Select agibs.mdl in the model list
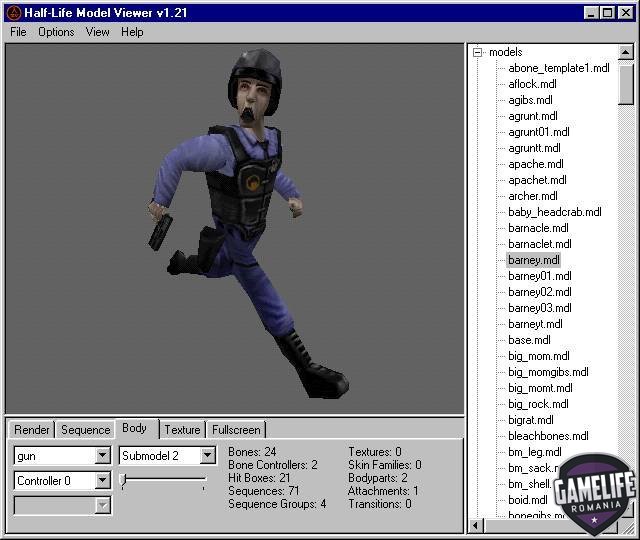The image size is (640, 540). coord(530,100)
